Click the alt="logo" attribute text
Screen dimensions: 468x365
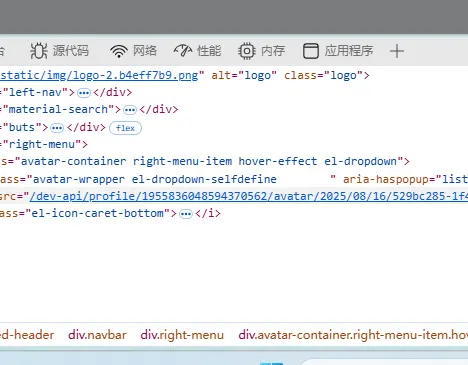pyautogui.click(x=244, y=75)
